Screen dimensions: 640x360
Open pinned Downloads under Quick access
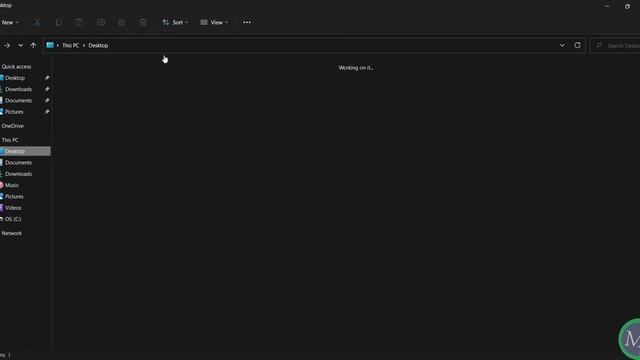point(18,89)
